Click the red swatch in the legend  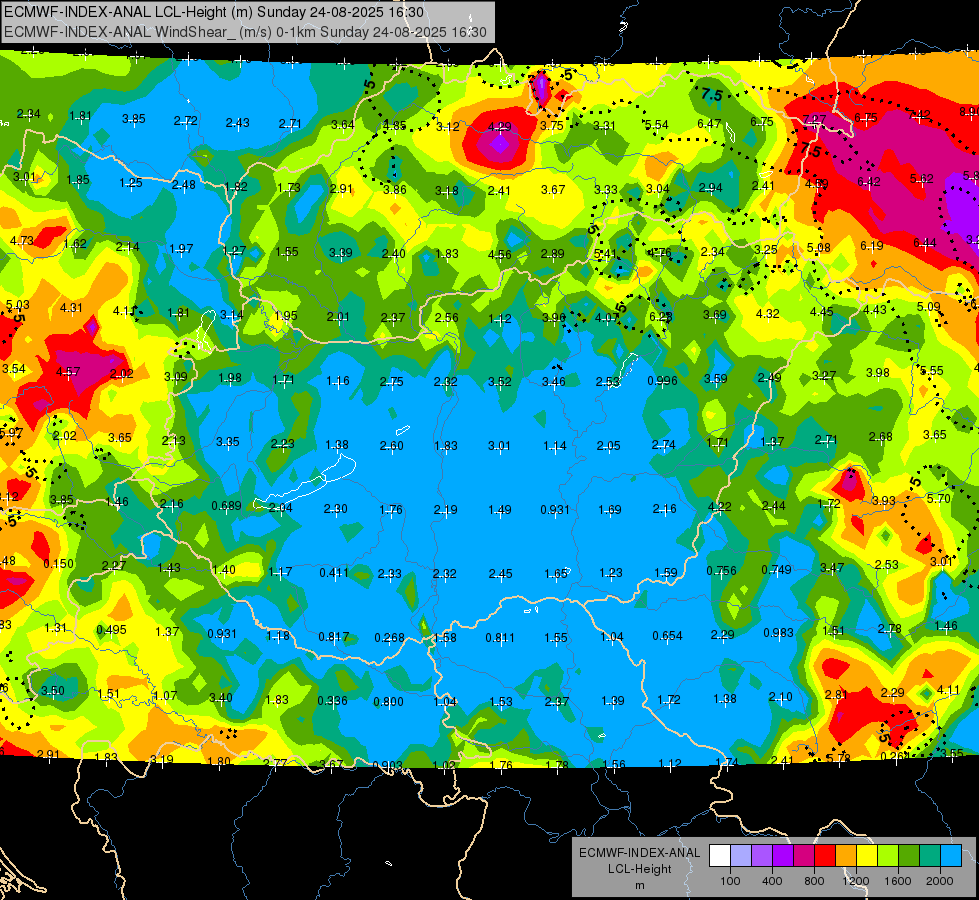tap(825, 856)
